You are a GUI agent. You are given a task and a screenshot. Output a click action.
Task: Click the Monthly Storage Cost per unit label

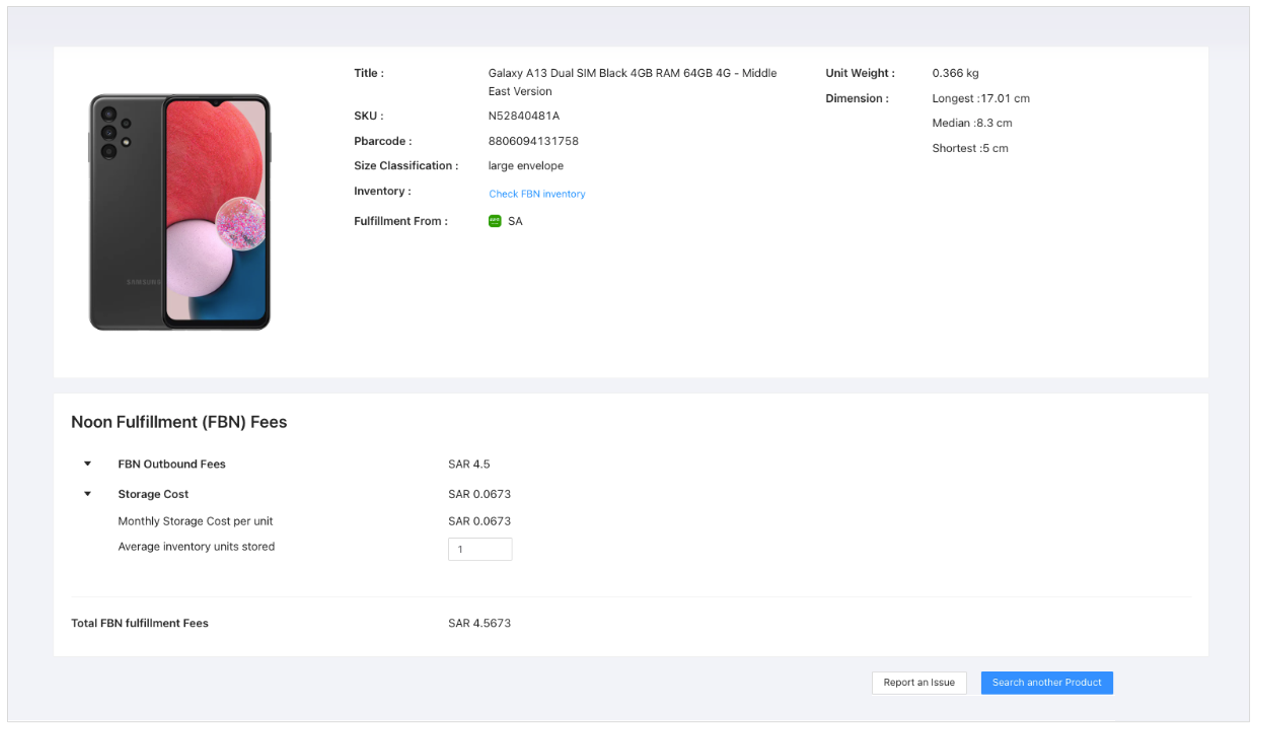(x=195, y=521)
